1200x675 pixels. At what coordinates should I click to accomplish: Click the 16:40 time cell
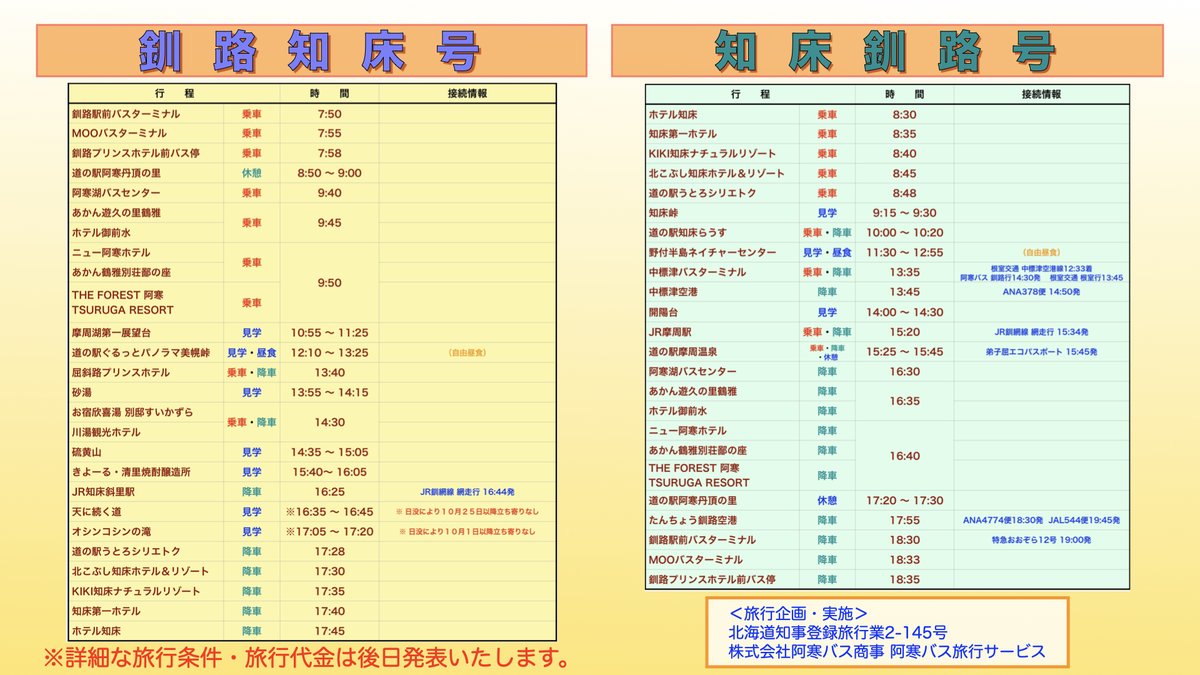coord(904,455)
